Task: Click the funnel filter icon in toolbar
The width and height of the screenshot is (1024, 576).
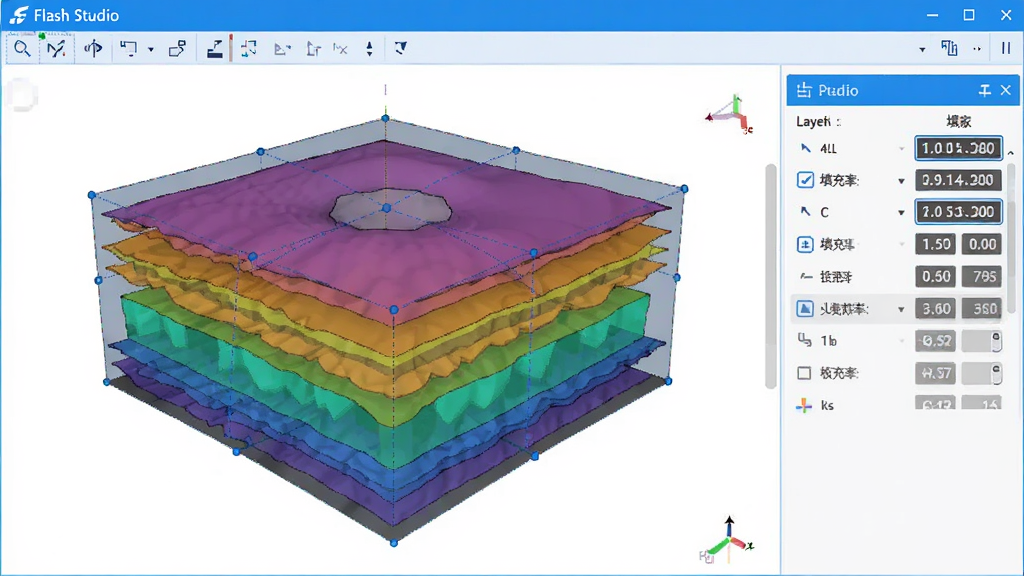Action: click(401, 48)
